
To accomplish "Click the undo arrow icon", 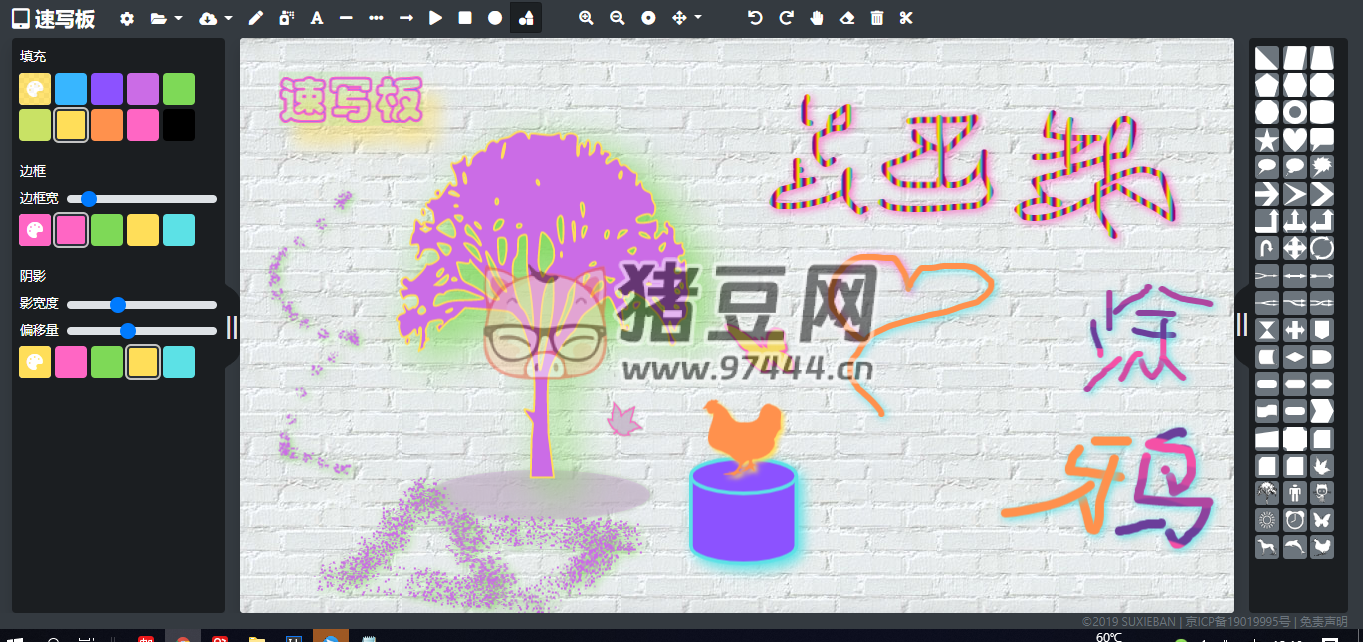I will tap(755, 18).
